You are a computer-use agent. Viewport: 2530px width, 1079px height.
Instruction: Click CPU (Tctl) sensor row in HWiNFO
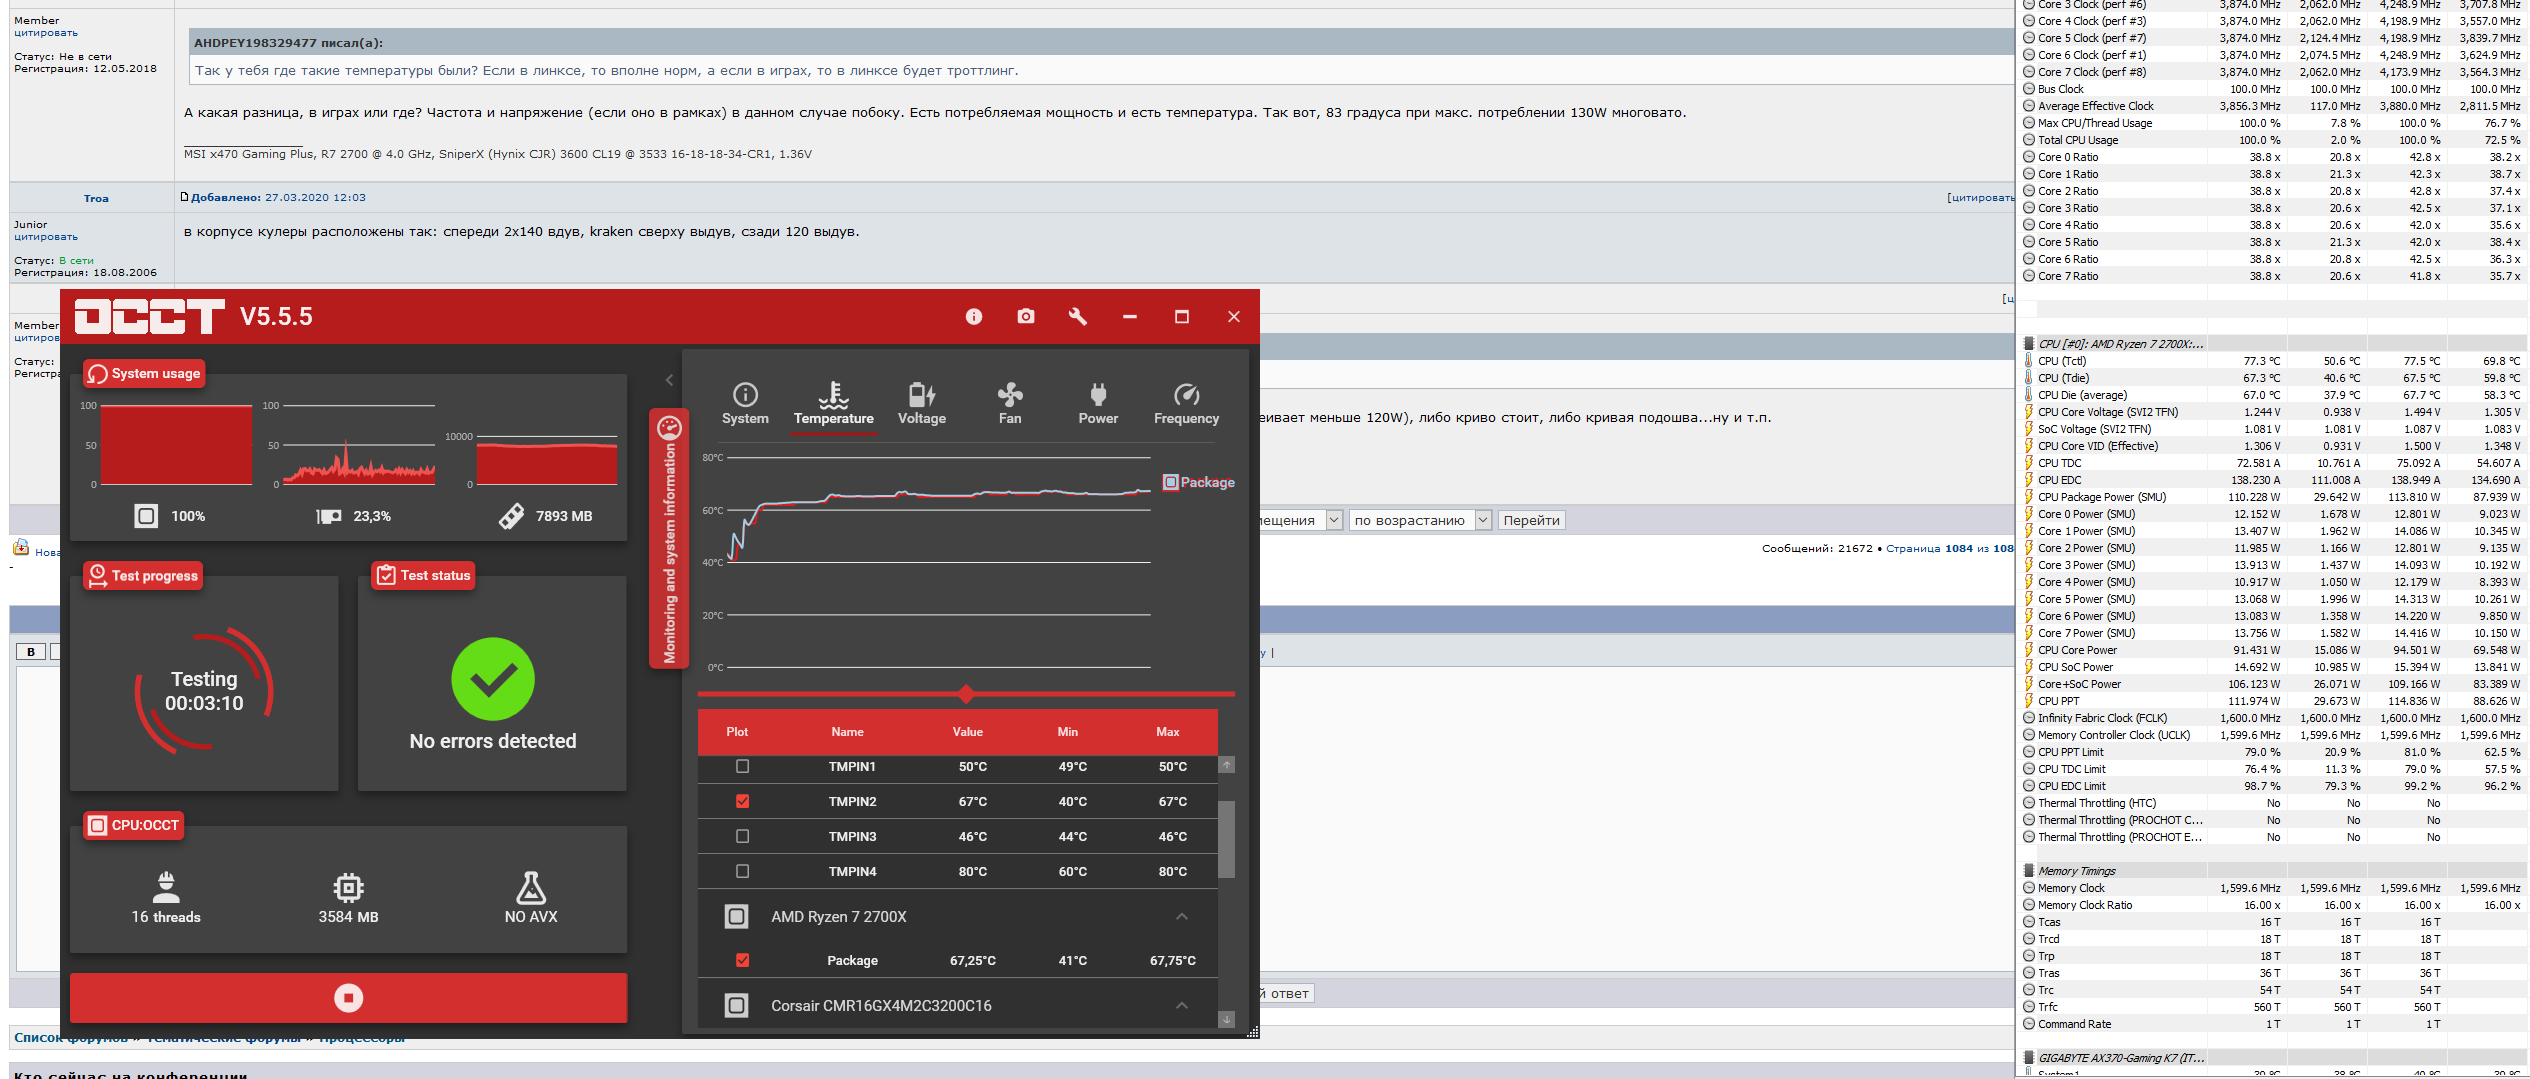(2272, 361)
